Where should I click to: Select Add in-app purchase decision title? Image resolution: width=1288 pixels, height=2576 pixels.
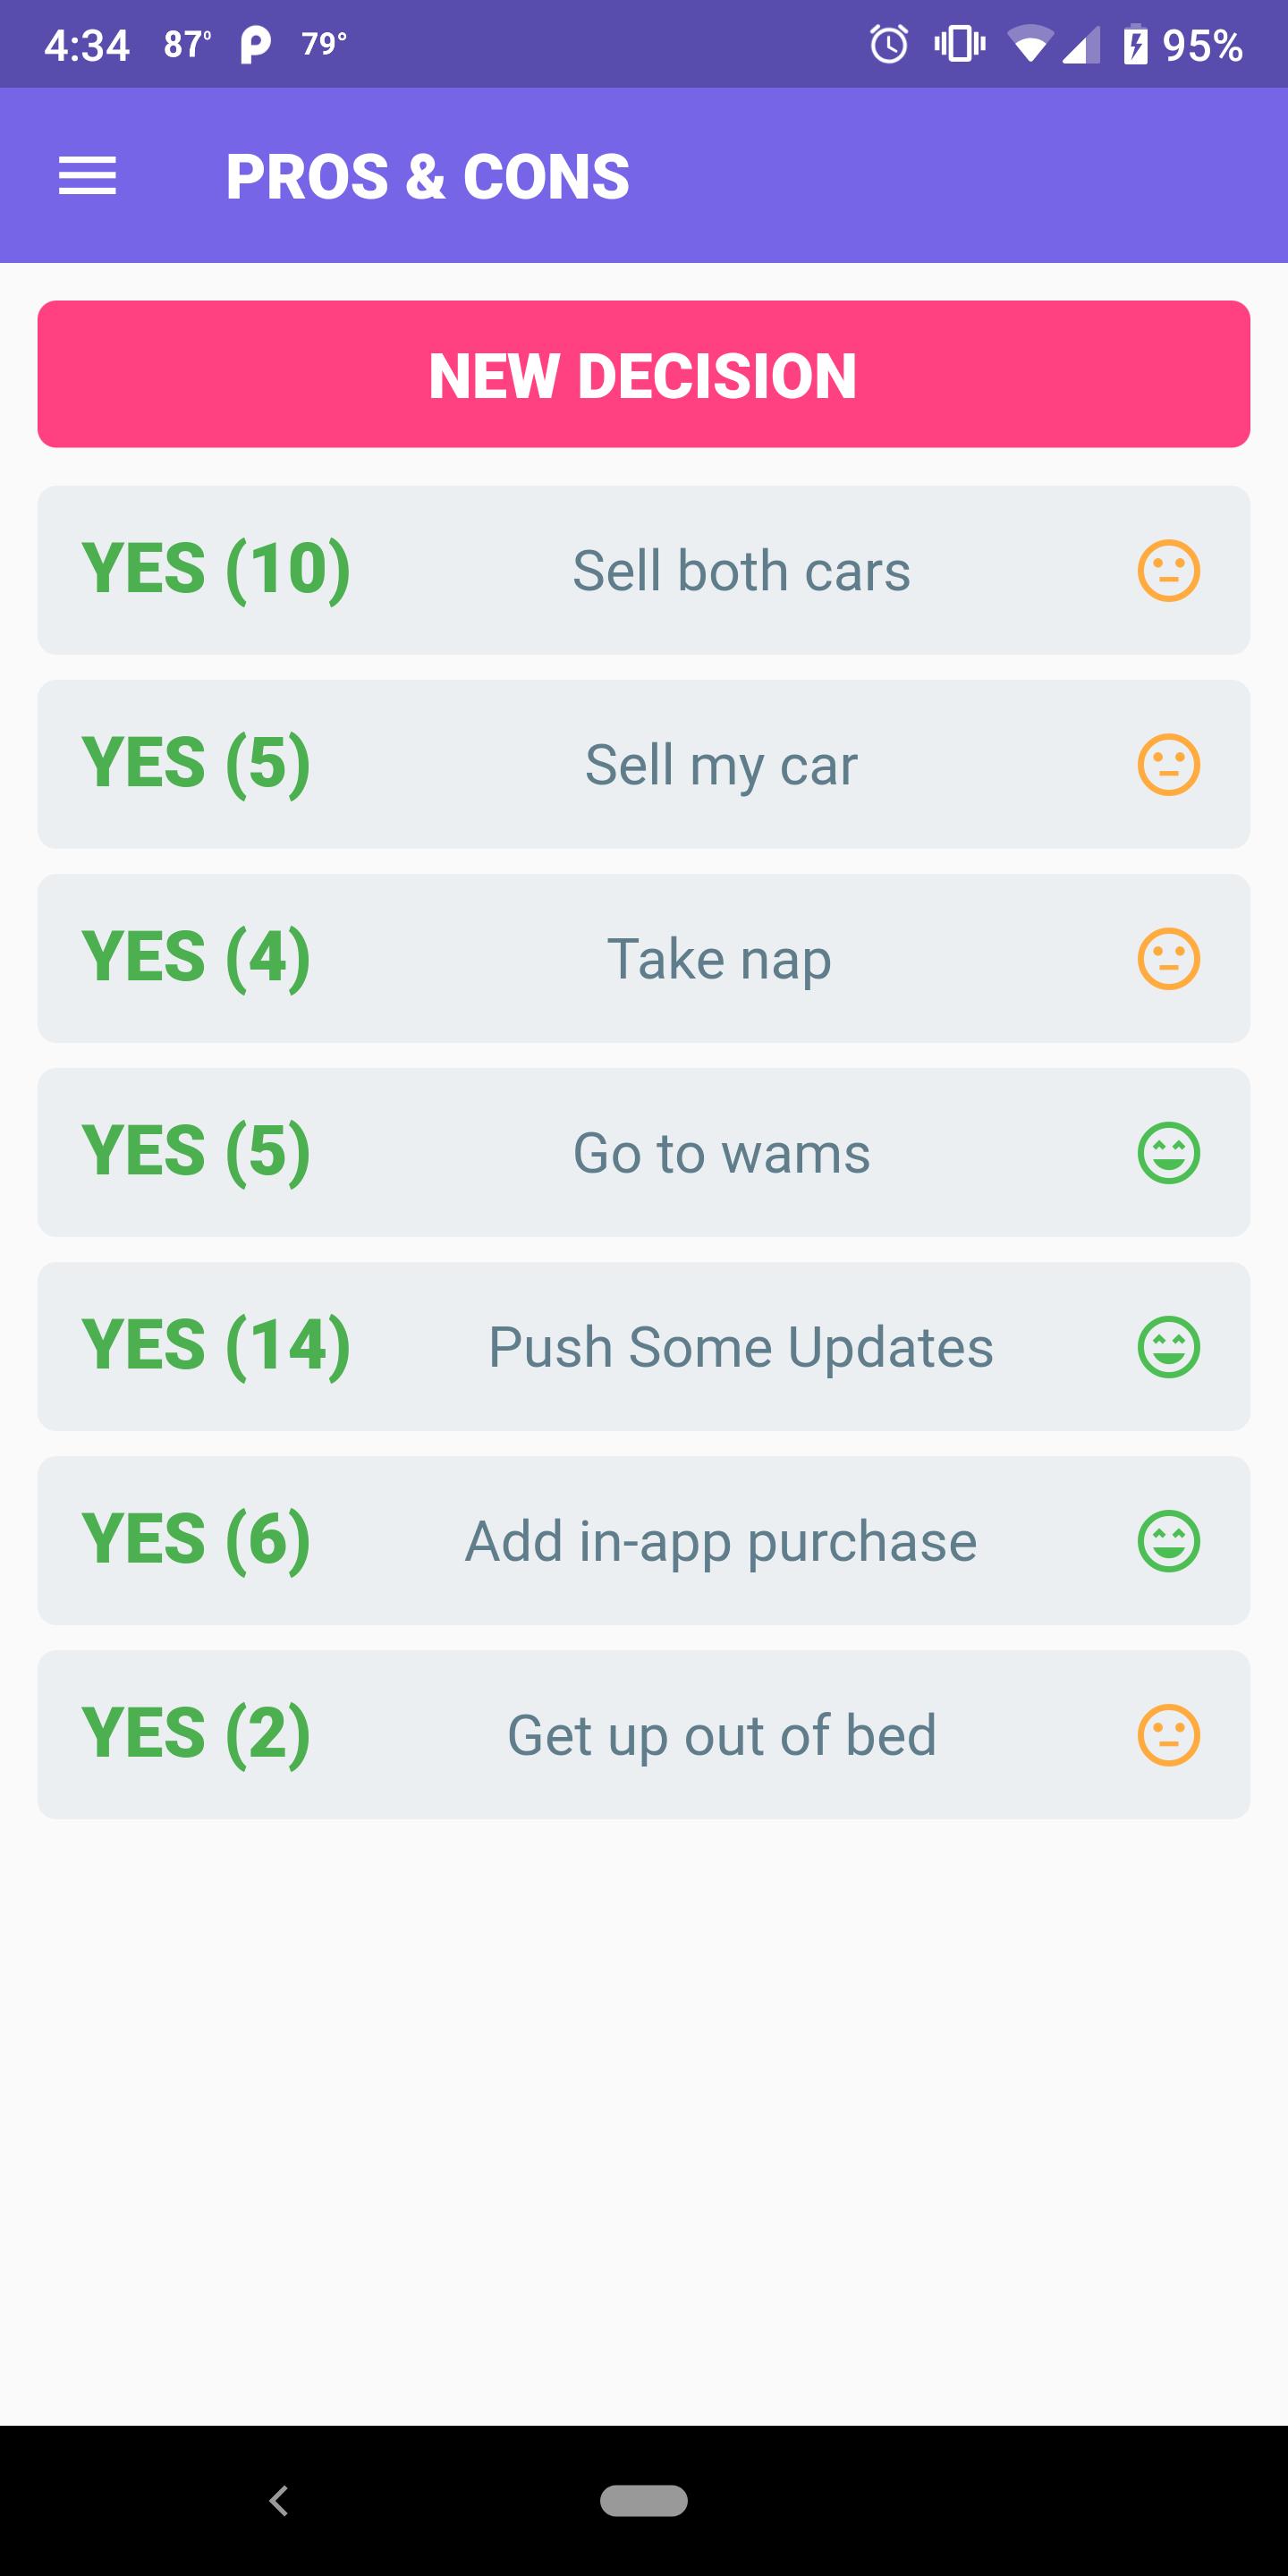[721, 1542]
